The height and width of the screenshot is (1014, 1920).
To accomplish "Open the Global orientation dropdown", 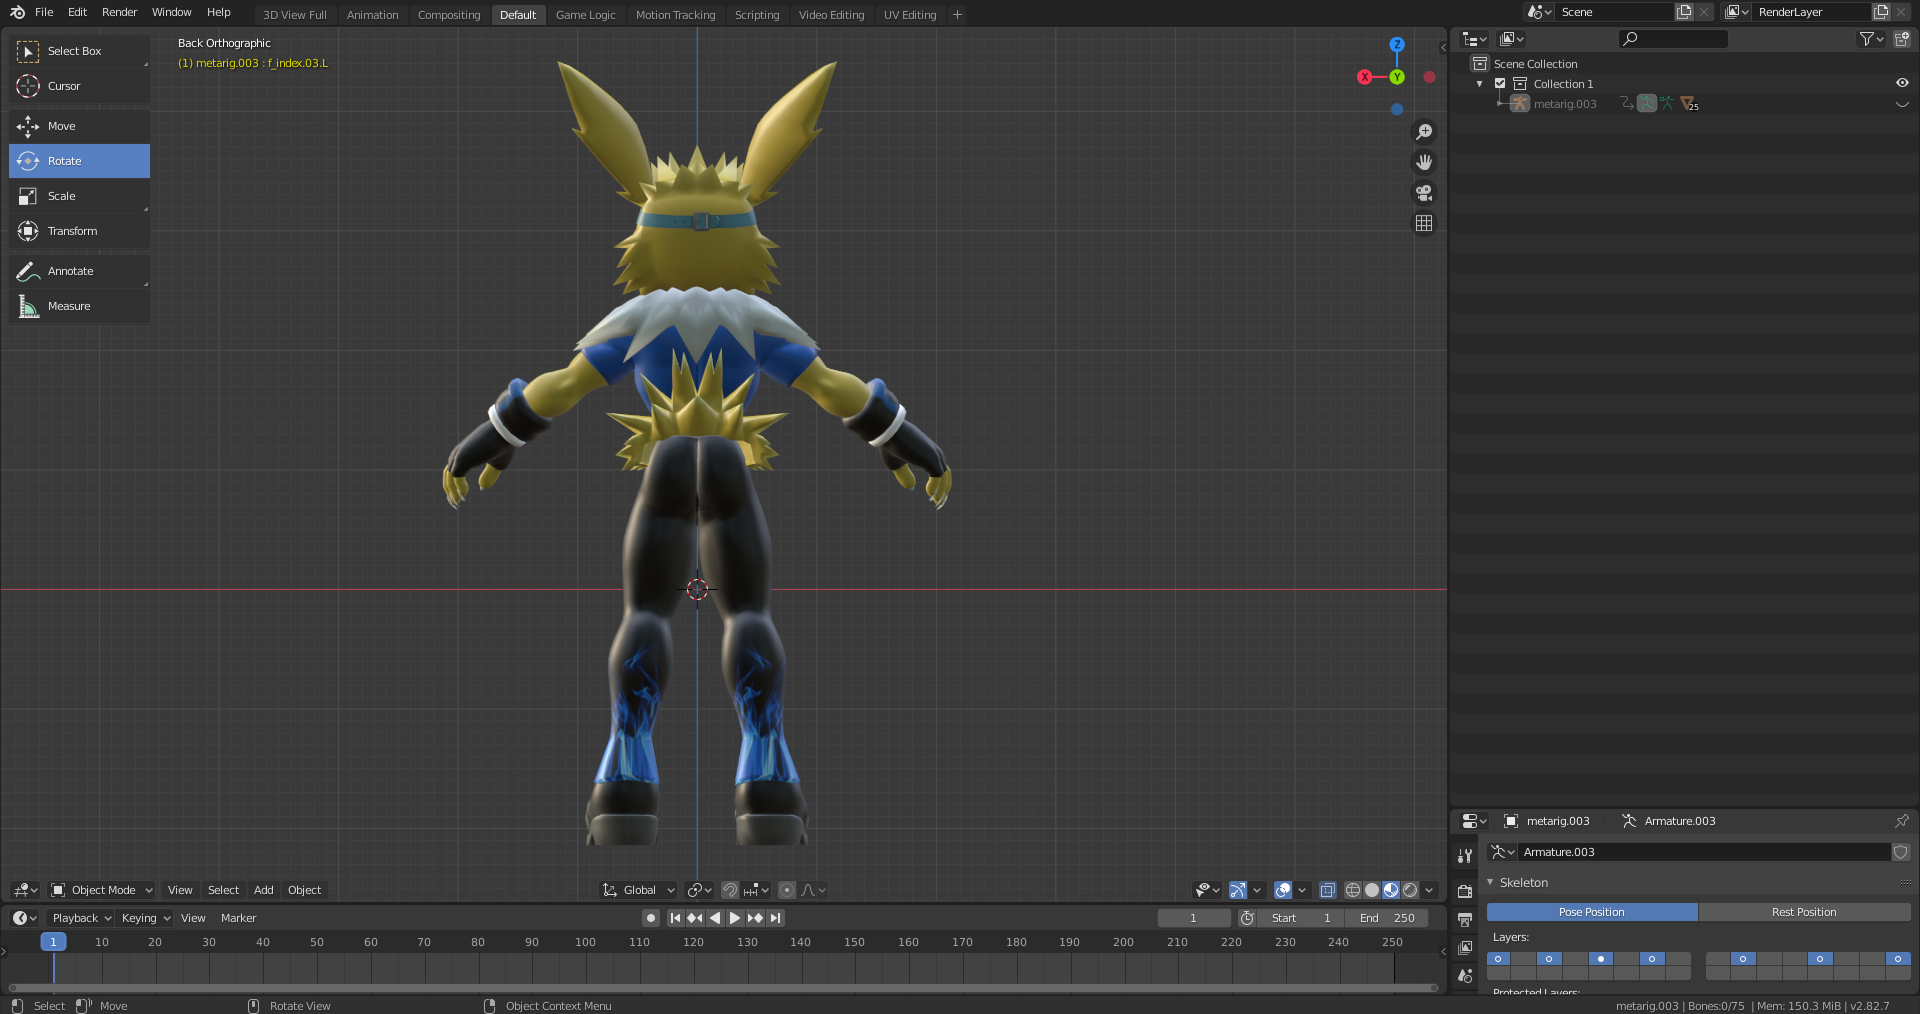I will [639, 890].
